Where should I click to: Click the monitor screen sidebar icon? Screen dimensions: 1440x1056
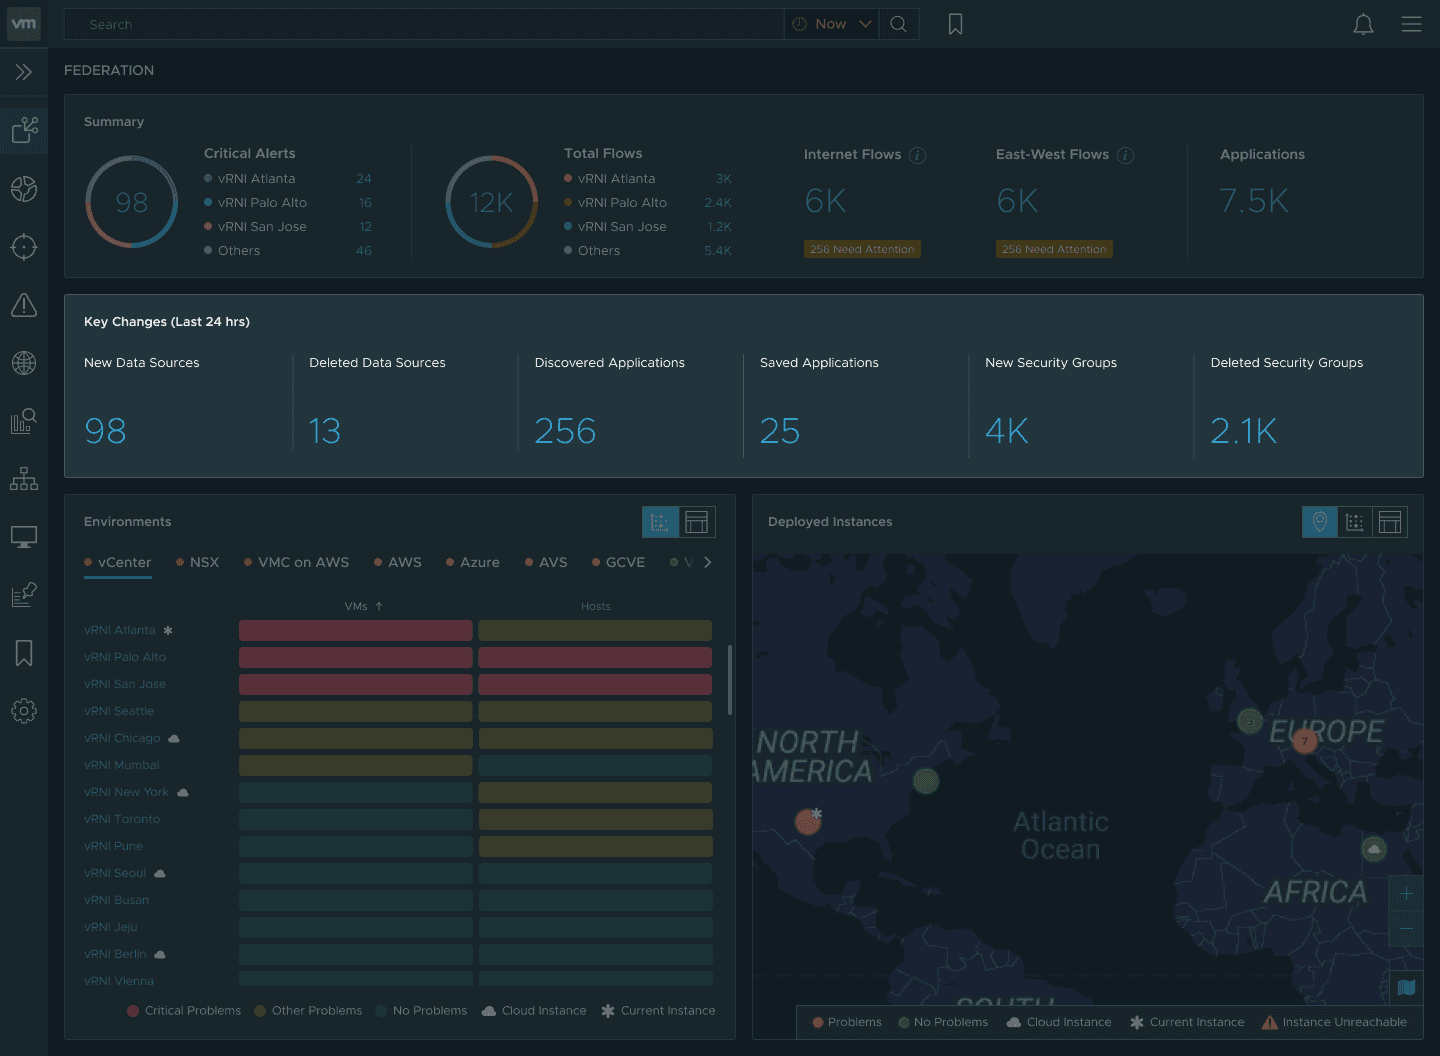click(24, 537)
